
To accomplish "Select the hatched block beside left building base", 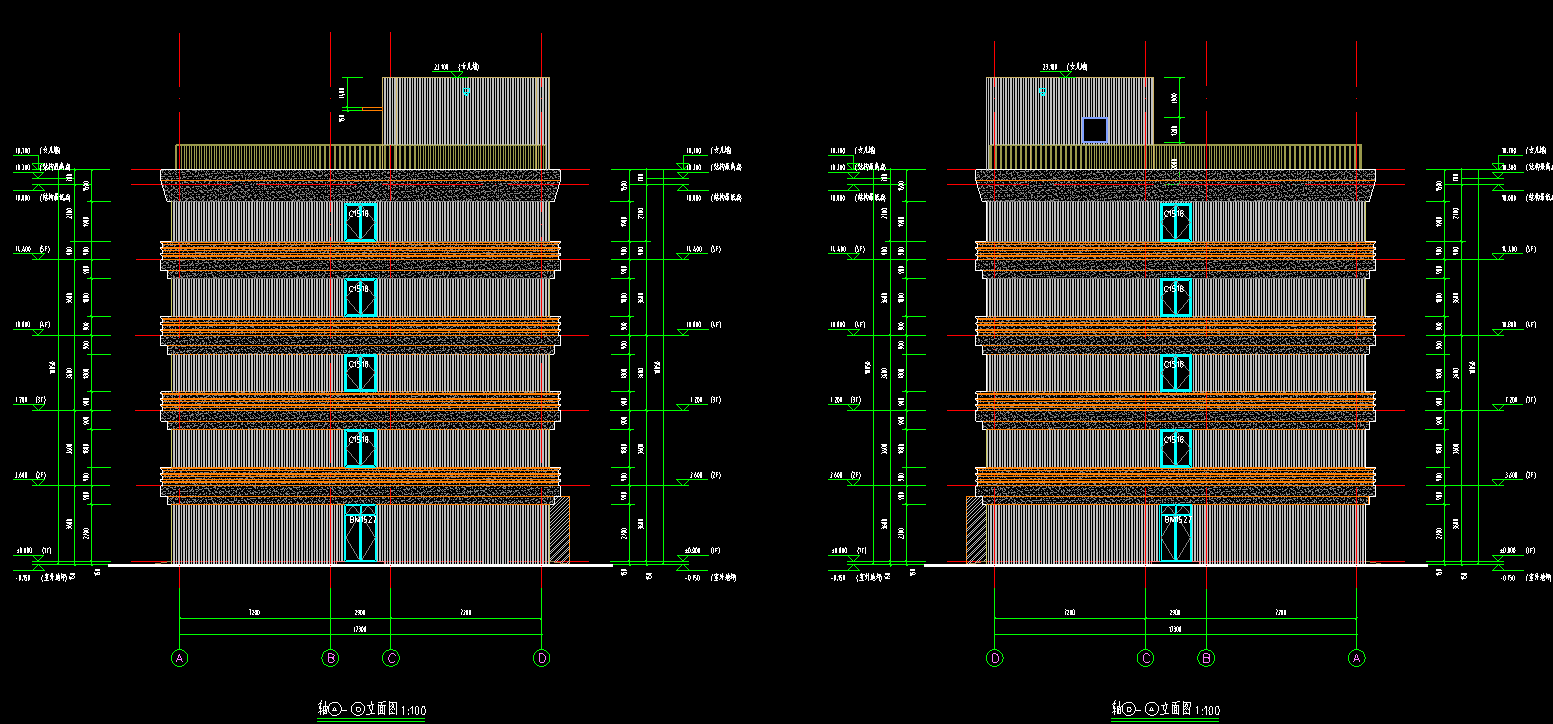I will pos(559,529).
